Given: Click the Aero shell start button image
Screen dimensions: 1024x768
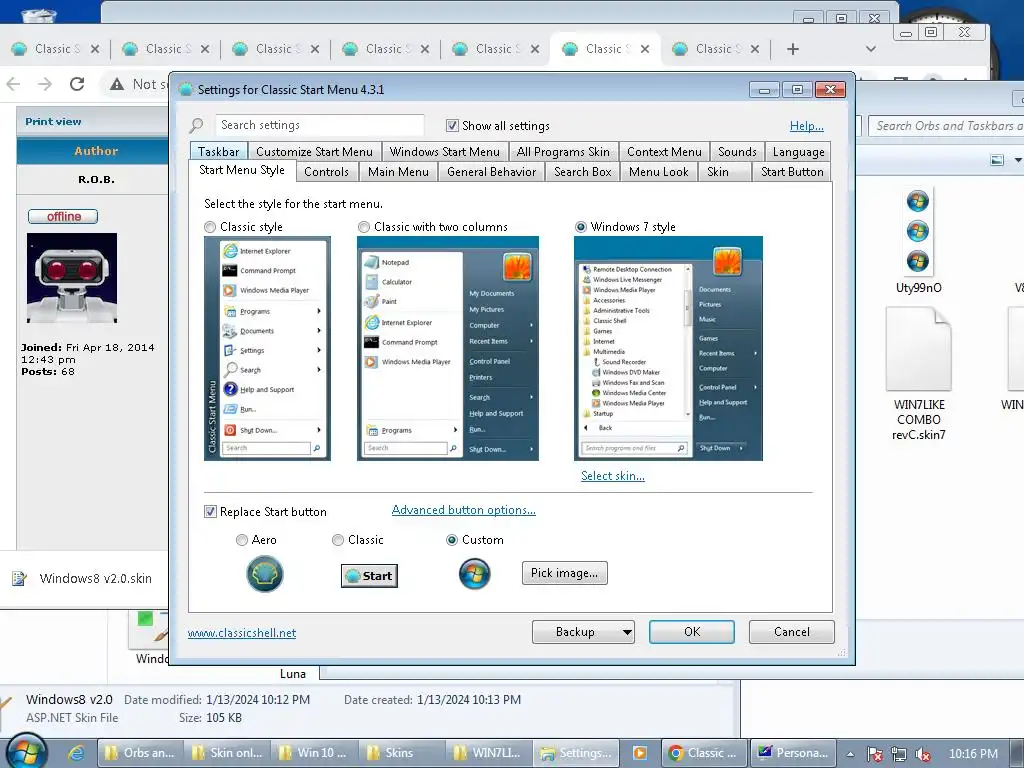Looking at the screenshot, I should (x=264, y=574).
